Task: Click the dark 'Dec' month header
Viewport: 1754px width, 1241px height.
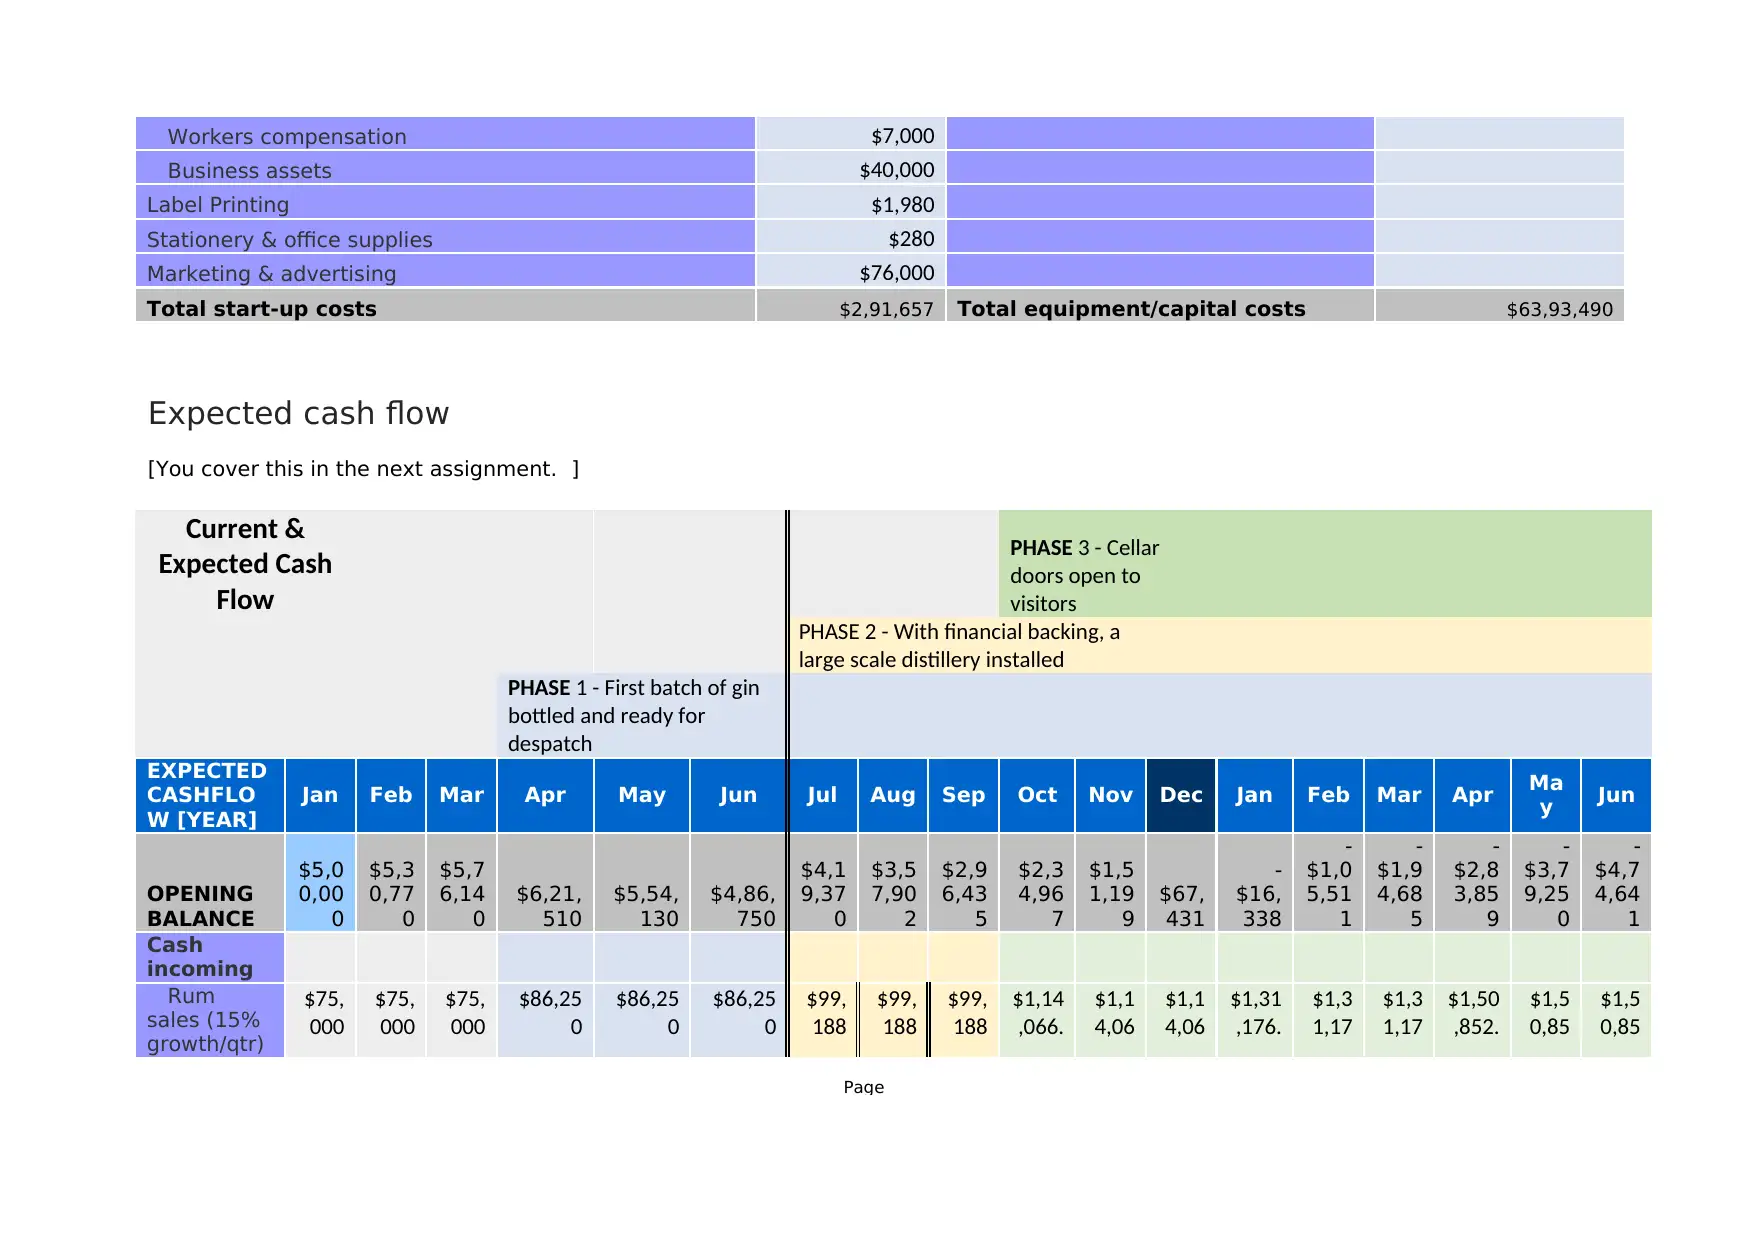Action: click(1181, 795)
